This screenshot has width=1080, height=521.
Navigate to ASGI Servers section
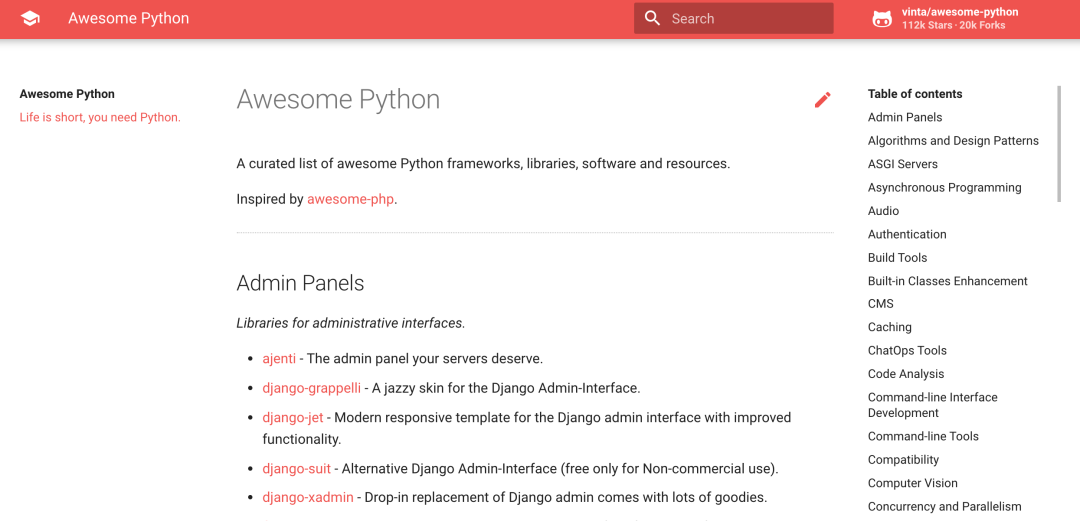point(902,164)
